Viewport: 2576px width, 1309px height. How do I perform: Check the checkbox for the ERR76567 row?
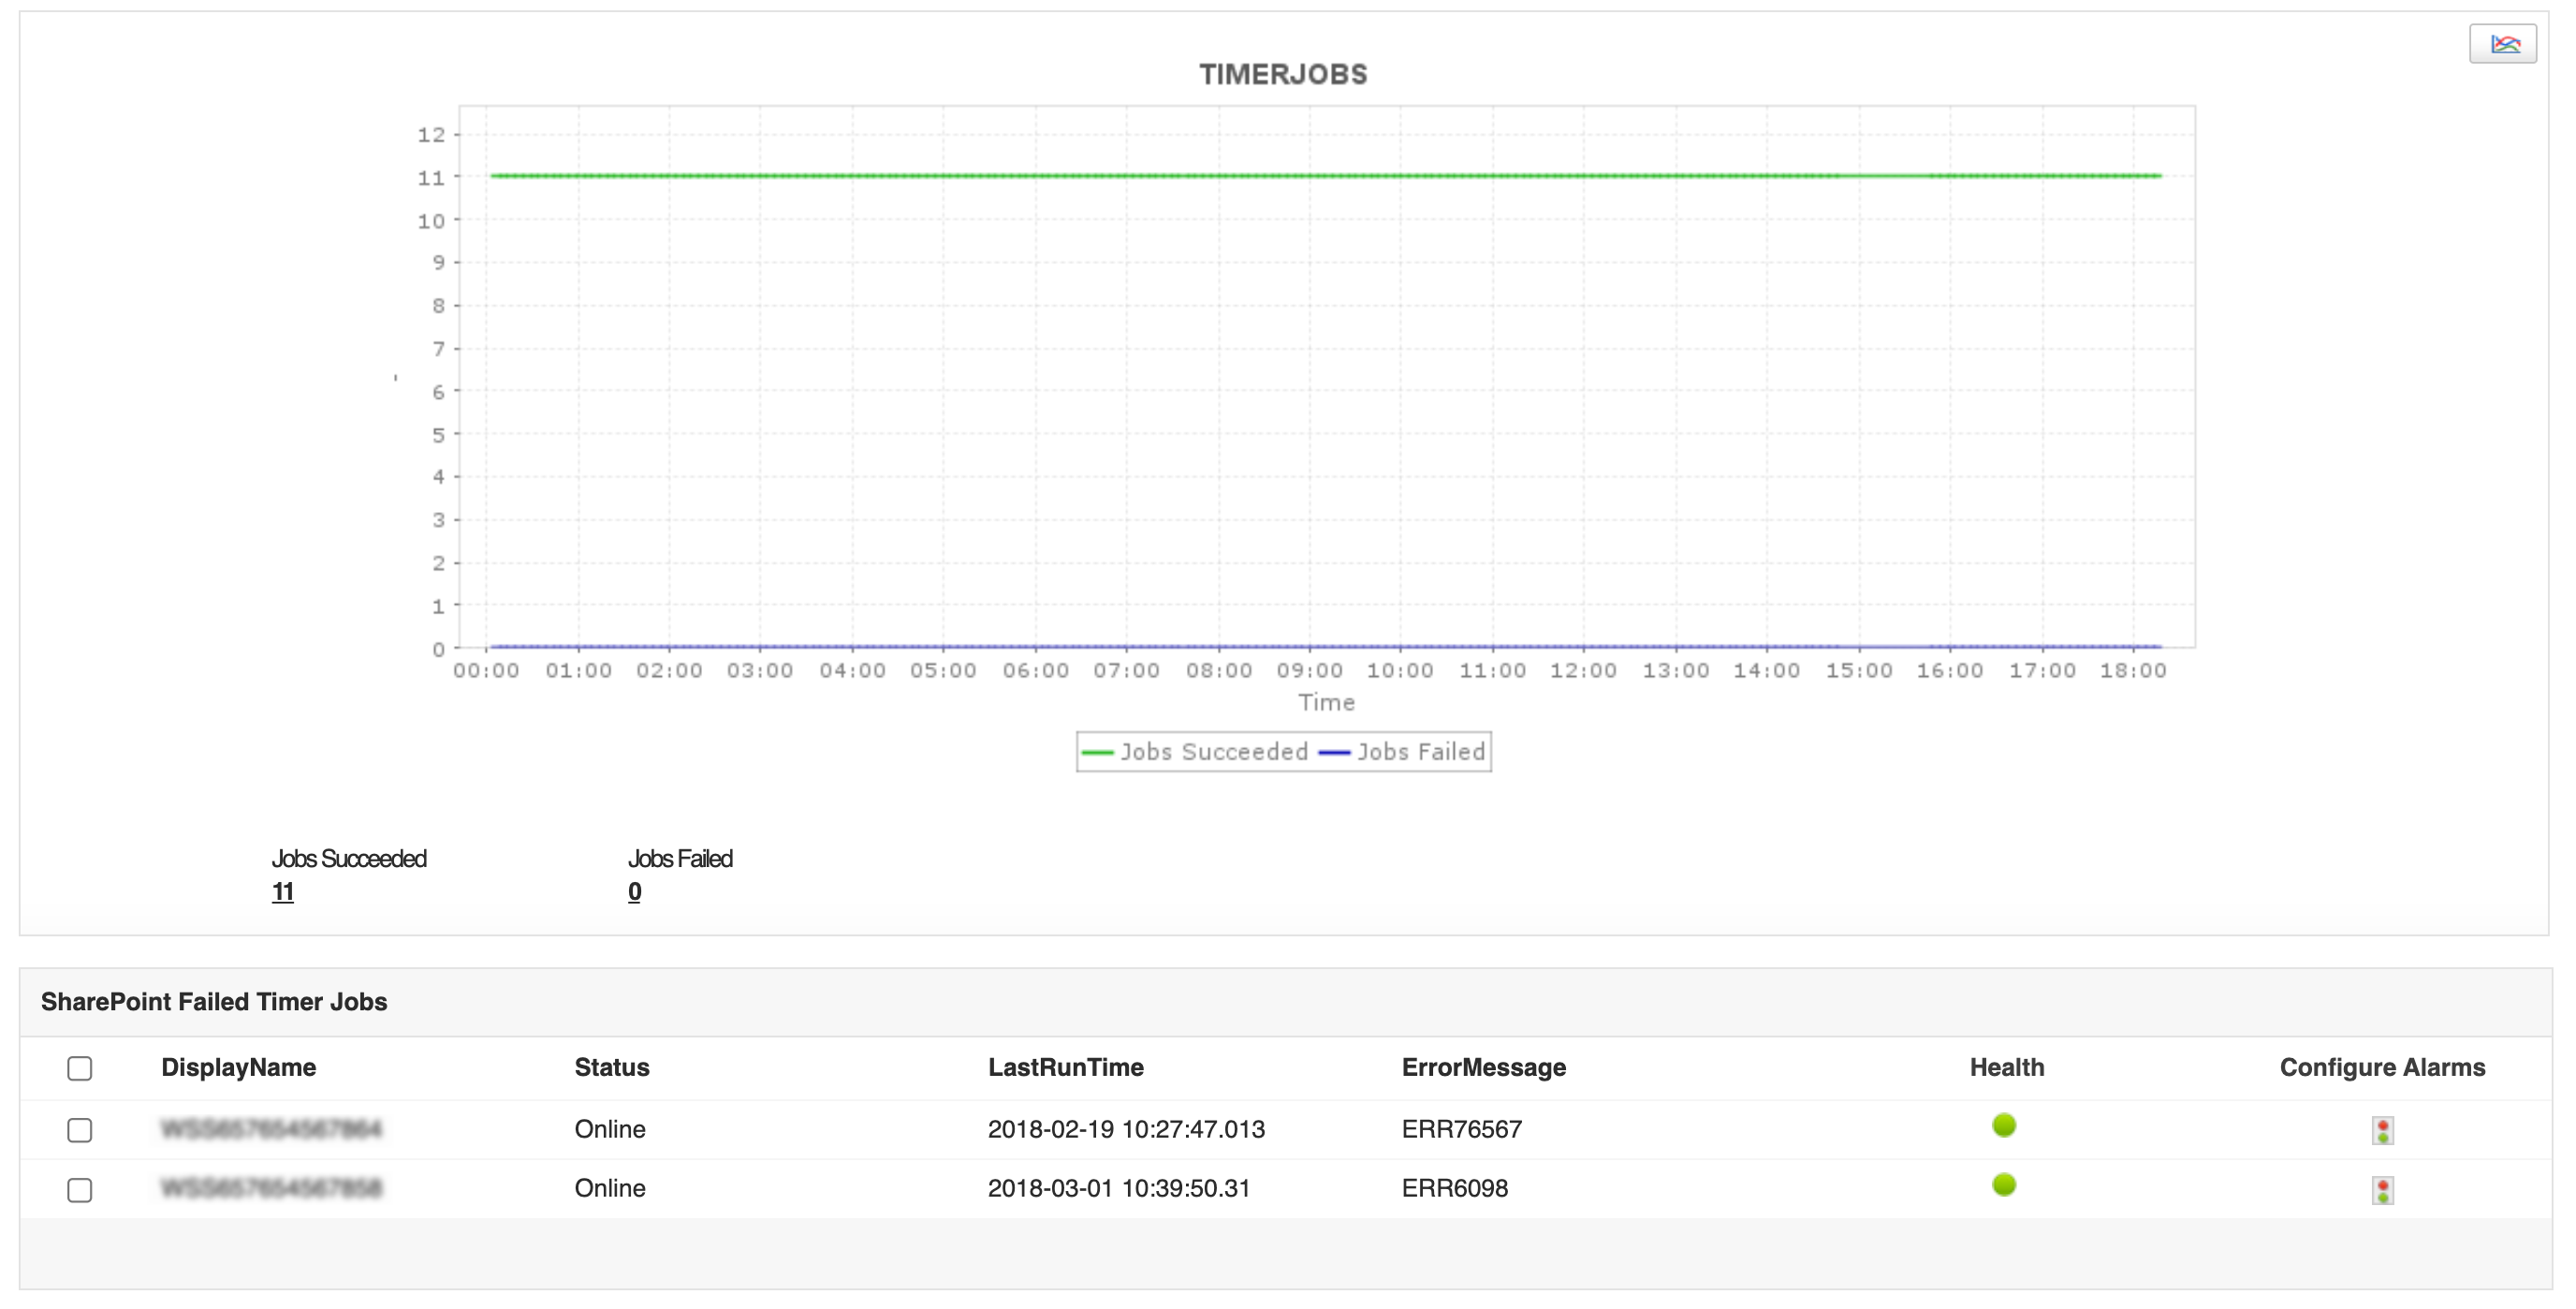[x=80, y=1130]
